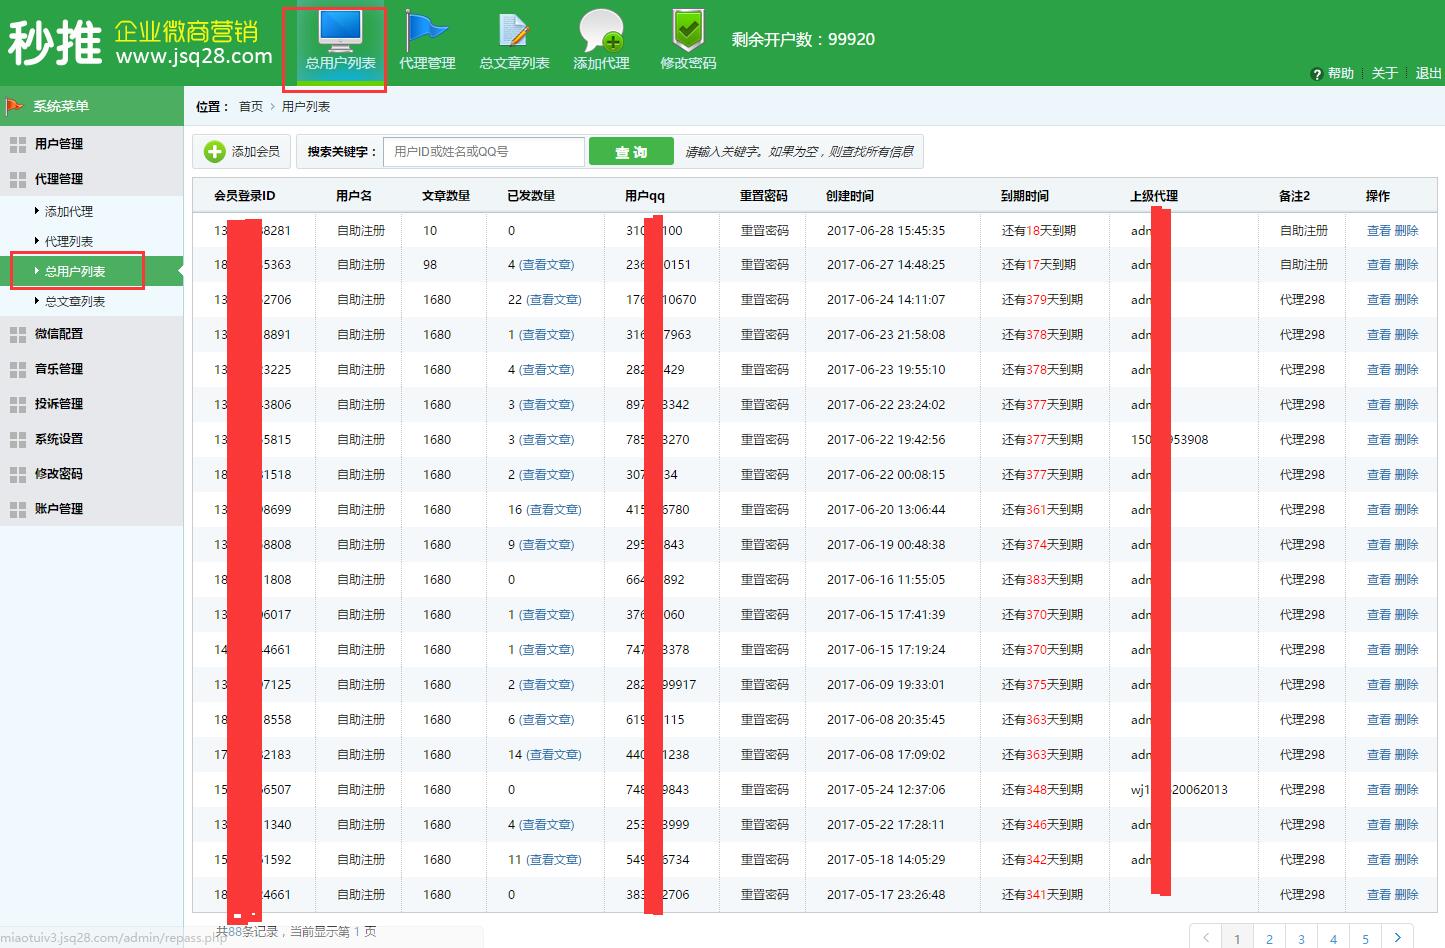Click 重置密码 for row created 2017-06-16 11:55:05
This screenshot has width=1445, height=948.
[x=764, y=580]
